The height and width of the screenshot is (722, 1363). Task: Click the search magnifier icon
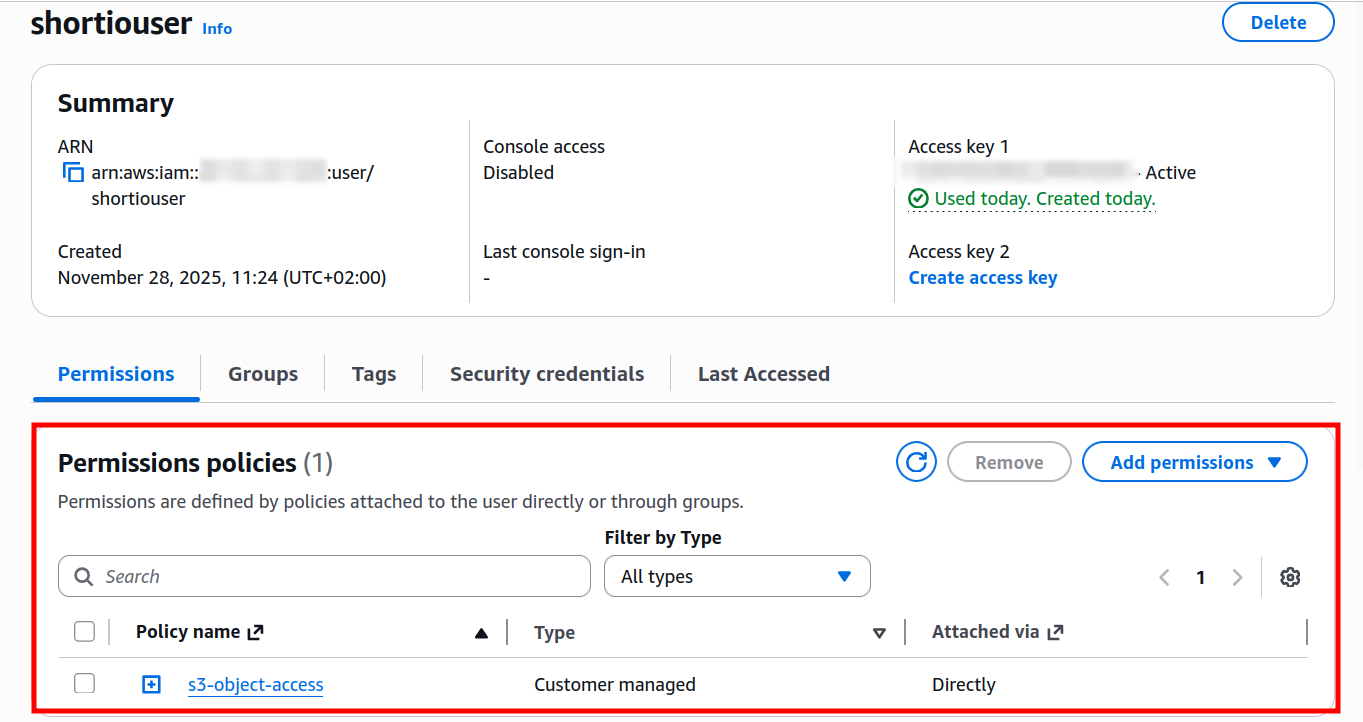point(83,576)
